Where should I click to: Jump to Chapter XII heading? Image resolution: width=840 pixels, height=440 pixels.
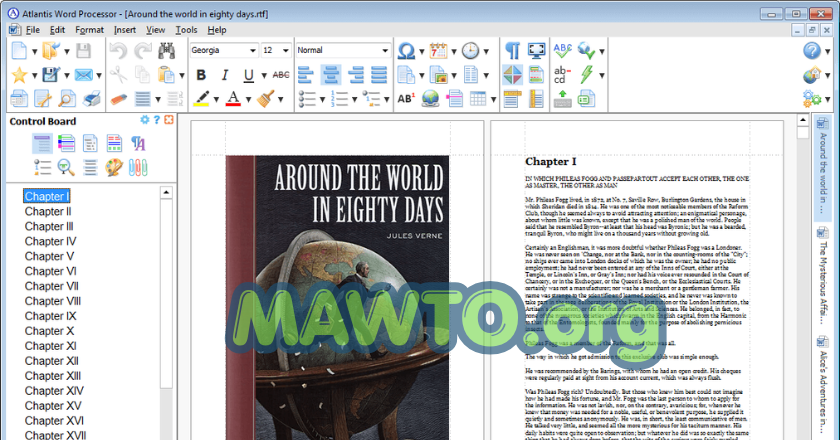51,361
